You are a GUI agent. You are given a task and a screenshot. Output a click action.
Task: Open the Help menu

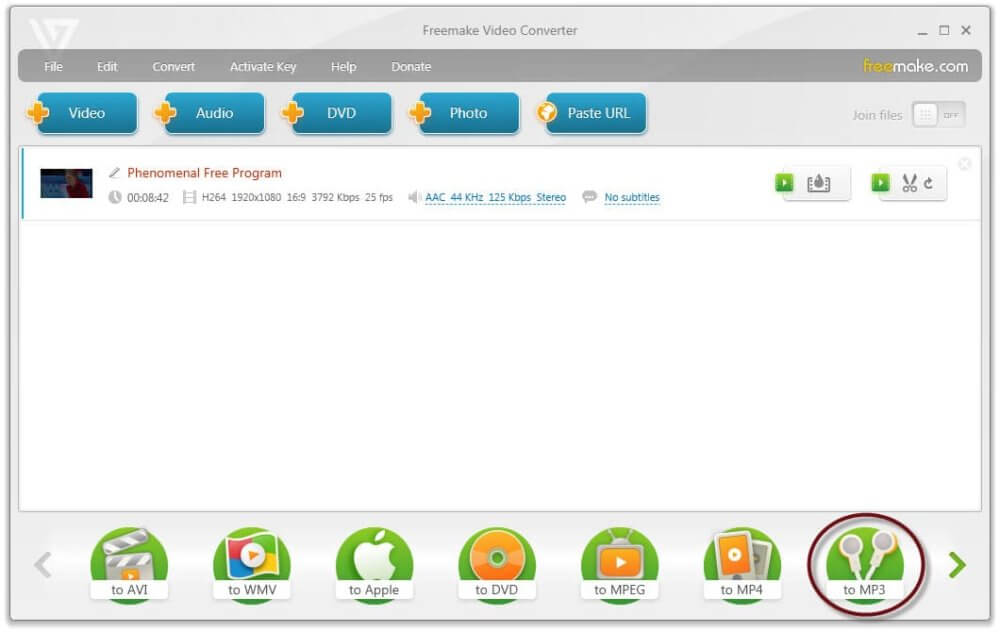[343, 66]
